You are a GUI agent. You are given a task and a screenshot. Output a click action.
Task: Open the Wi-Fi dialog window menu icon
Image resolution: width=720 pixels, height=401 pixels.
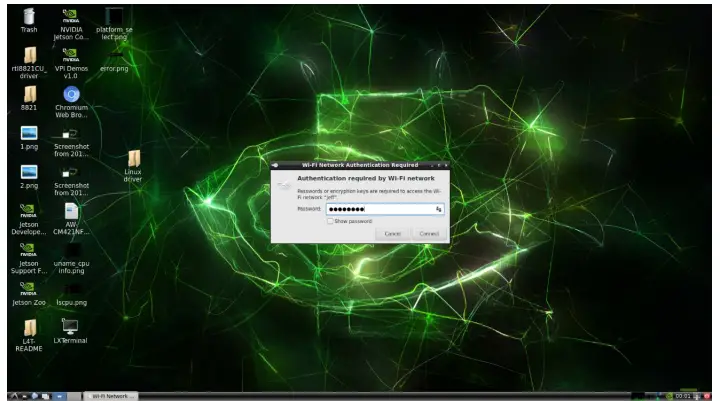pos(275,165)
